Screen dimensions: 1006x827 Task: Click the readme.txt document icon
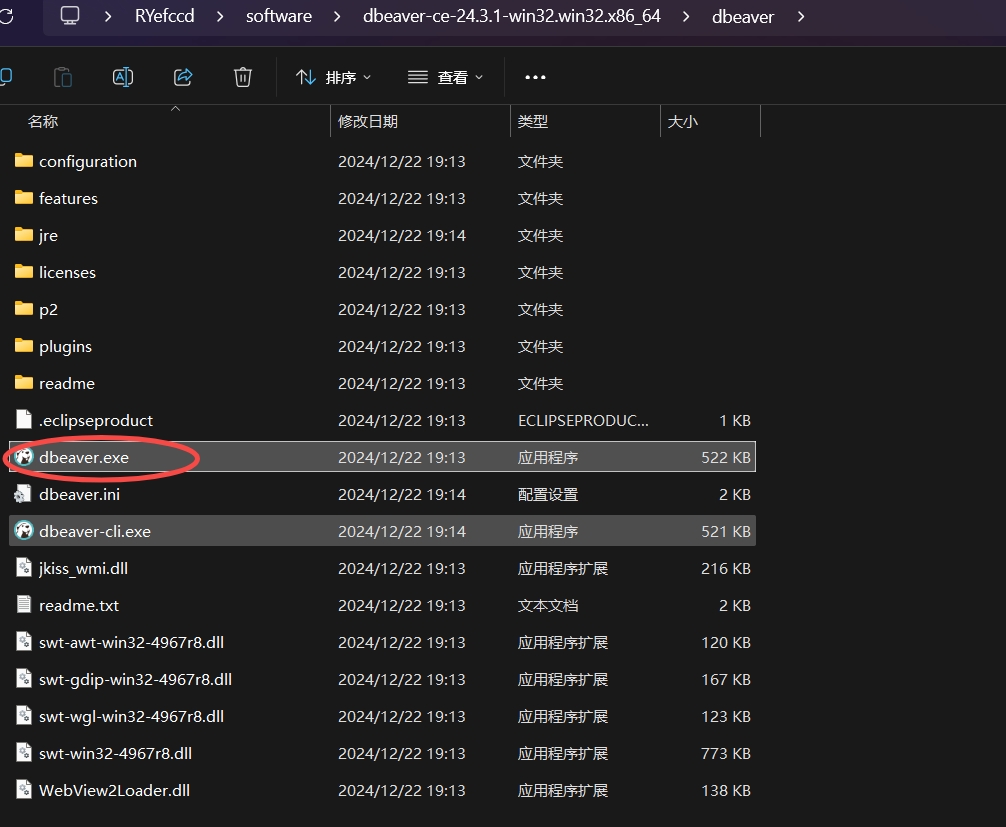(24, 605)
